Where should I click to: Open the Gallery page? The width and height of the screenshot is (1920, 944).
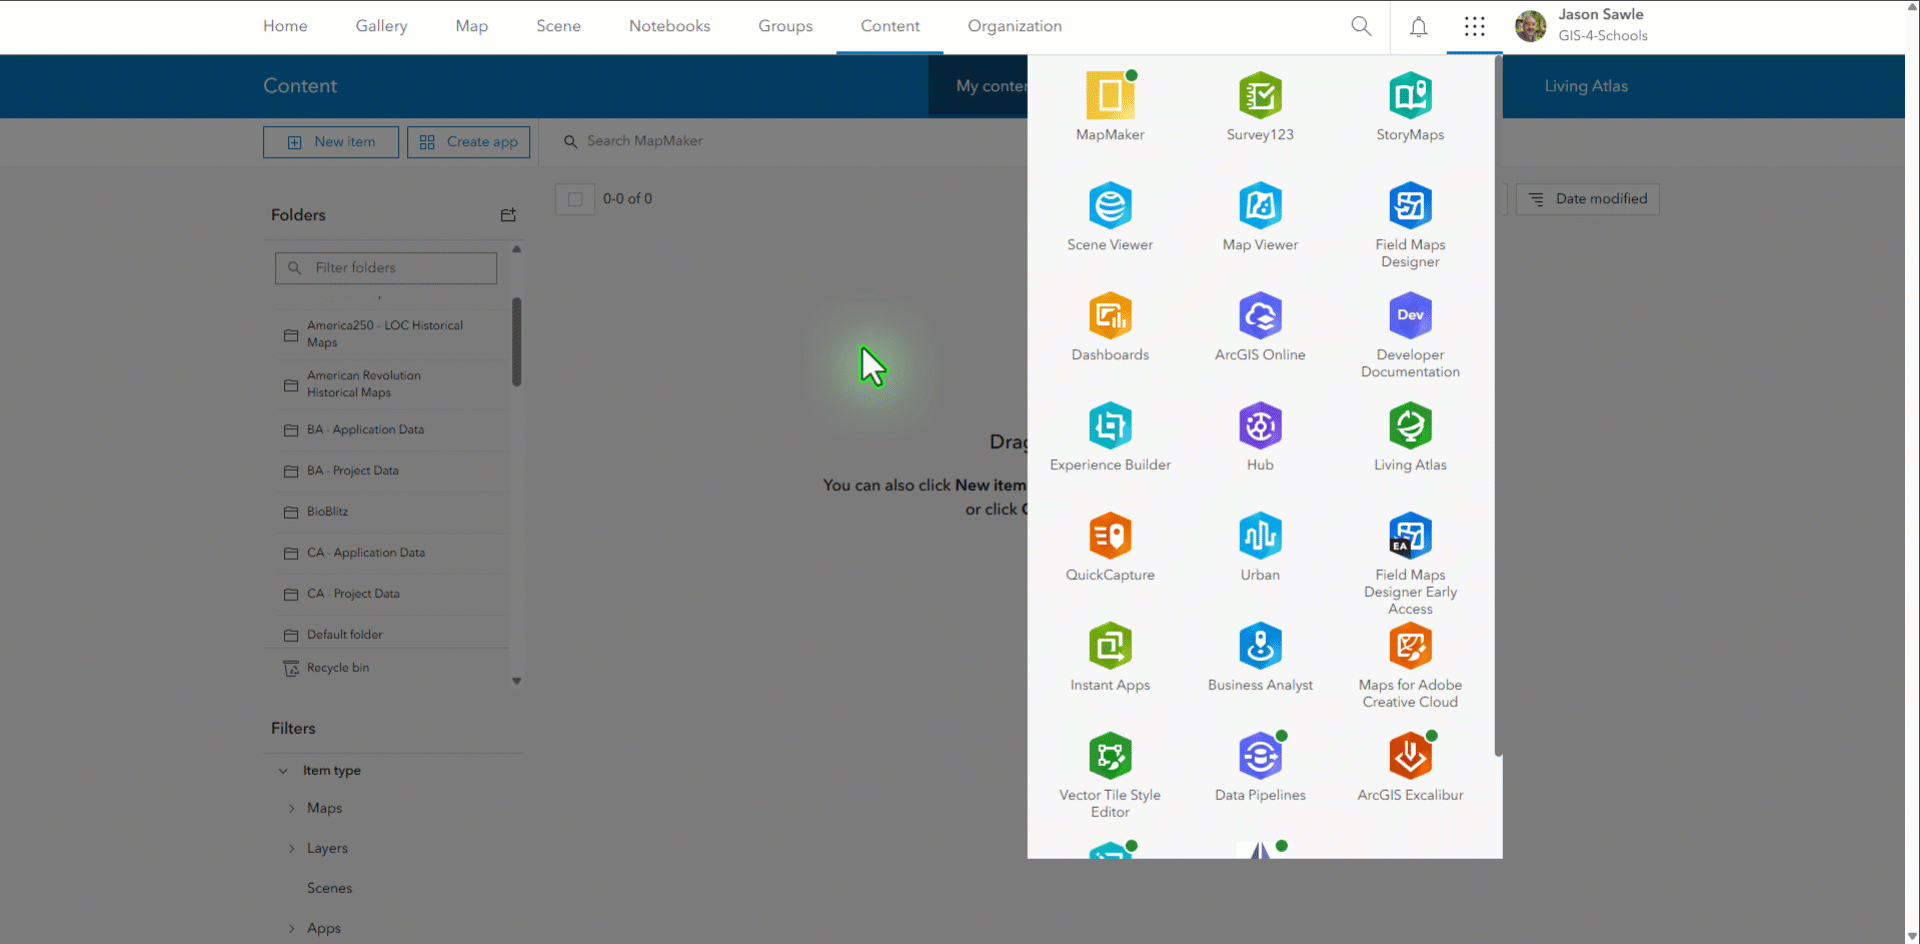click(381, 26)
